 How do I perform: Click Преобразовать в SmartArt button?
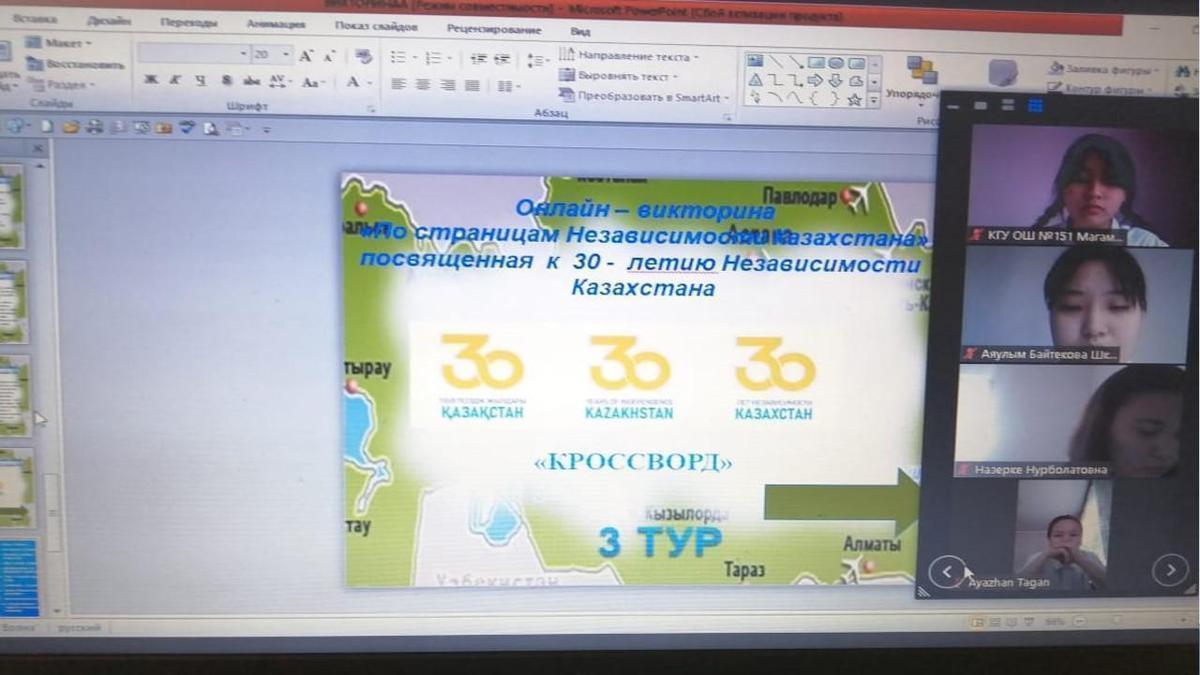646,97
